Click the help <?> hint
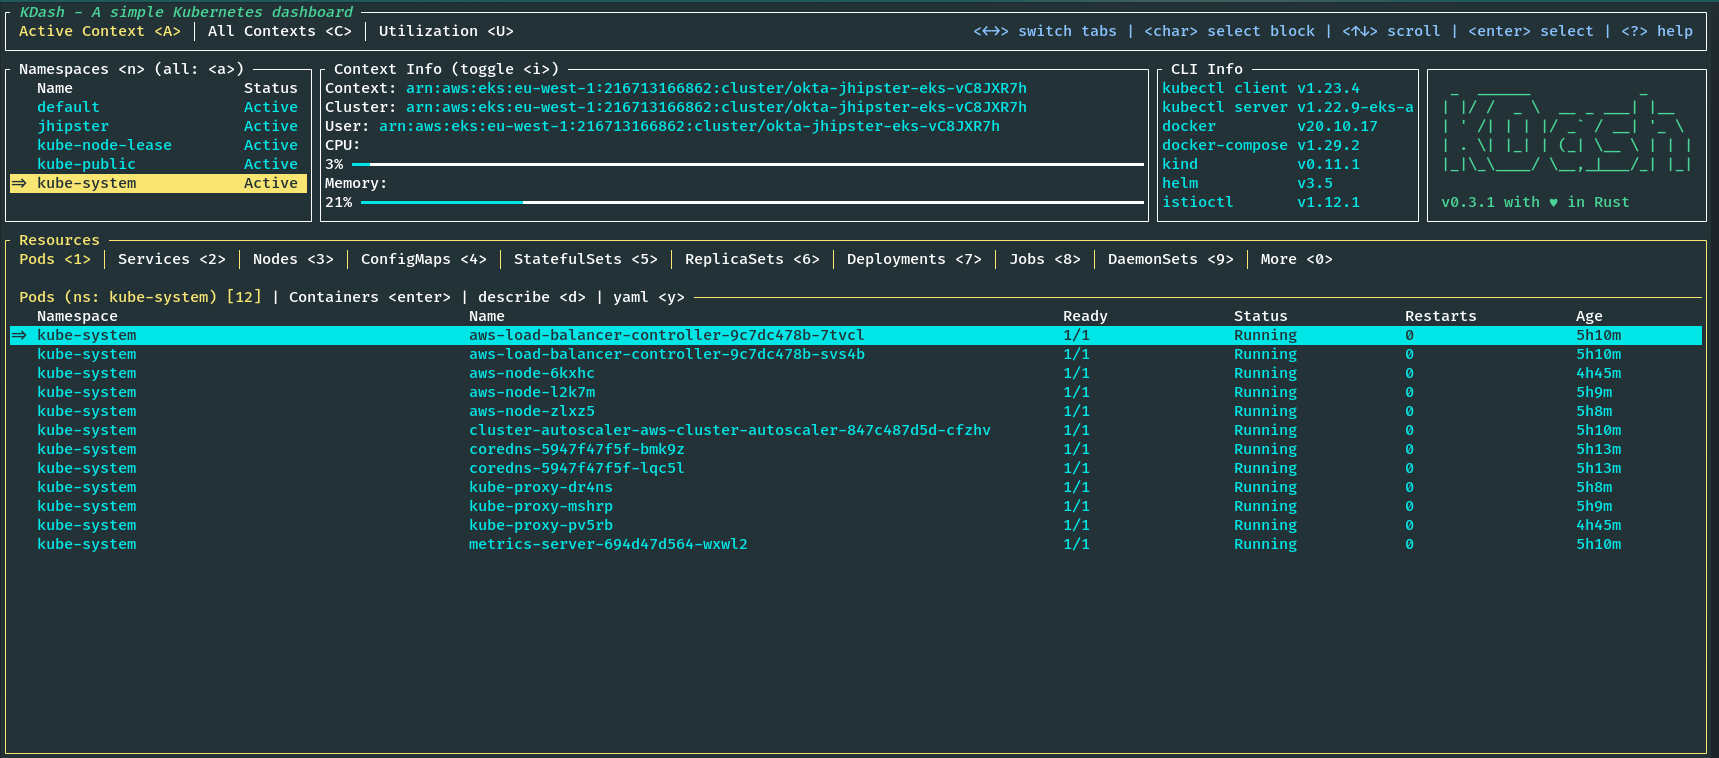Screen dimensions: 1719x758 (1657, 31)
